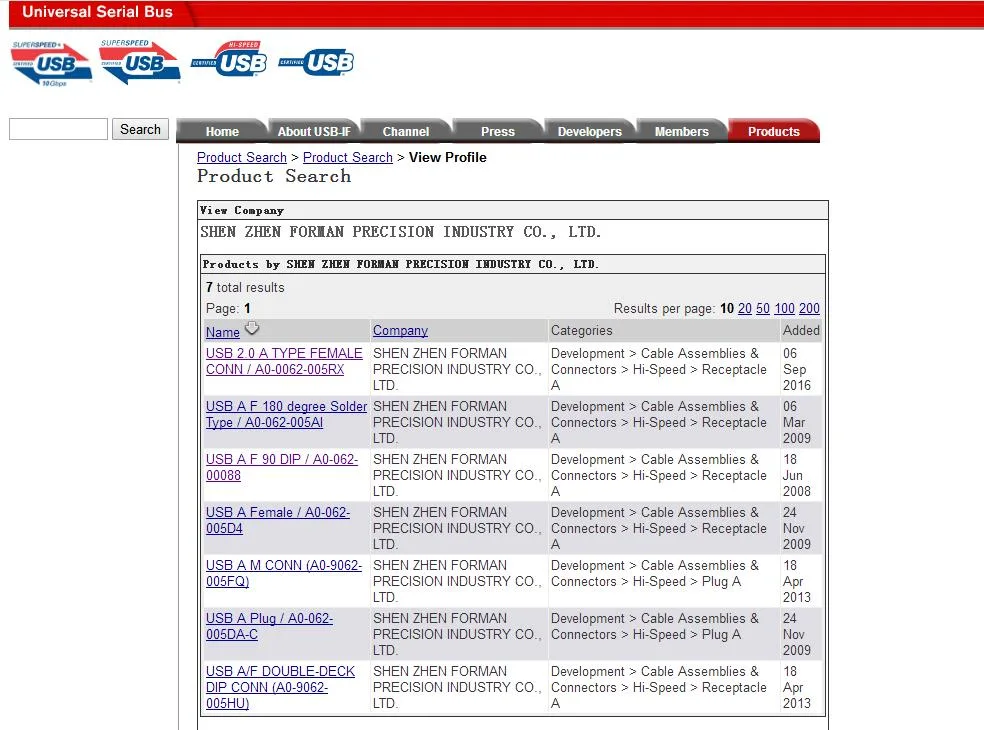Click the sort arrow next to Name
Image resolution: width=984 pixels, height=730 pixels.
(252, 328)
